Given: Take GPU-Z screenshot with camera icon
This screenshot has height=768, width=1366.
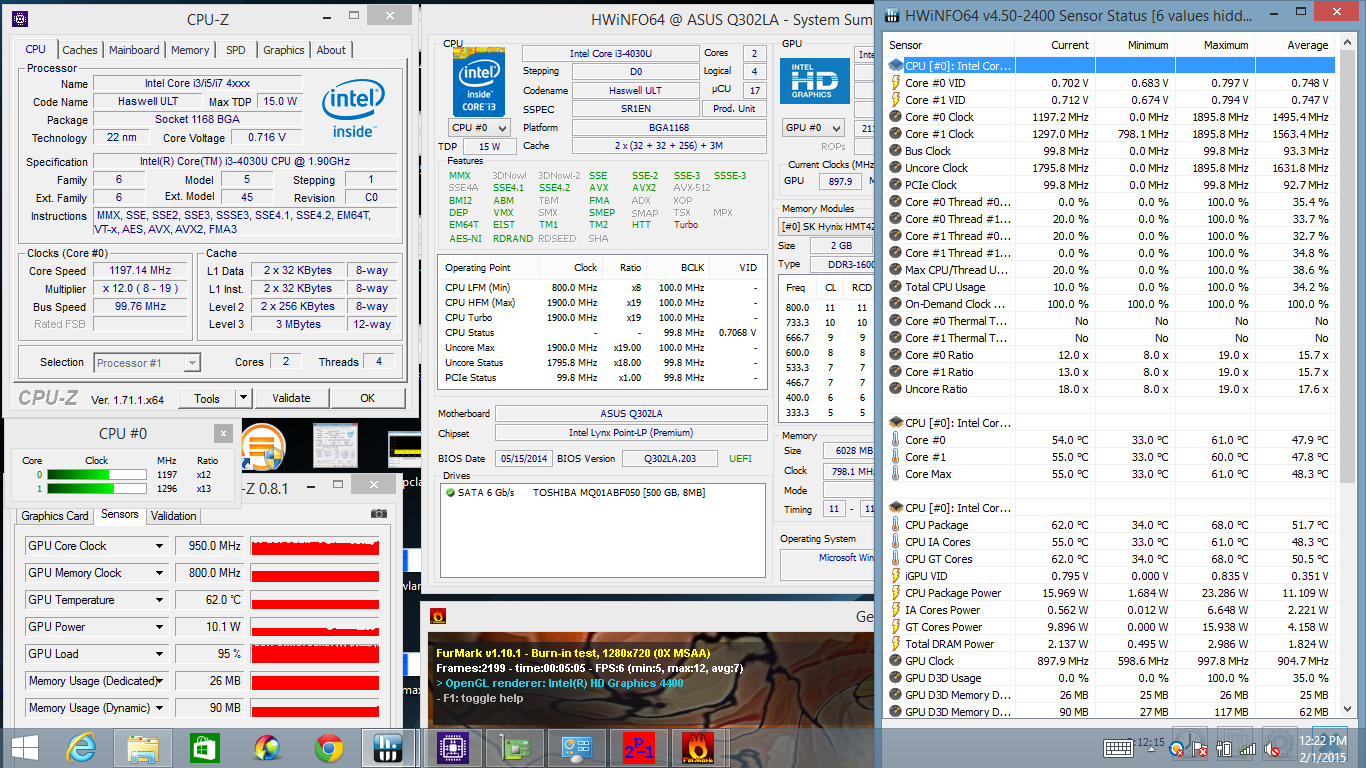Looking at the screenshot, I should click(x=379, y=513).
